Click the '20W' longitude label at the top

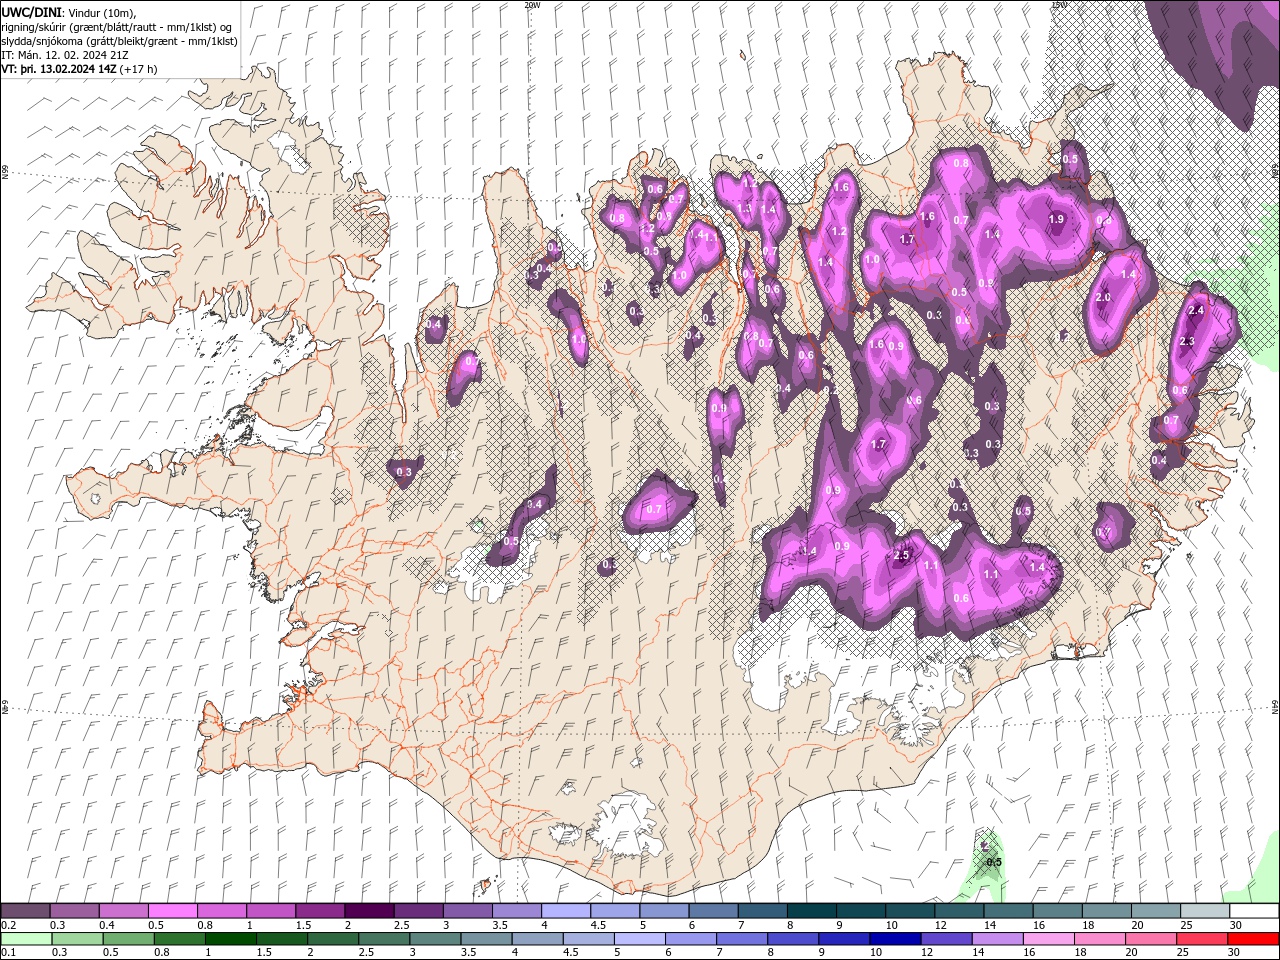[x=532, y=4]
